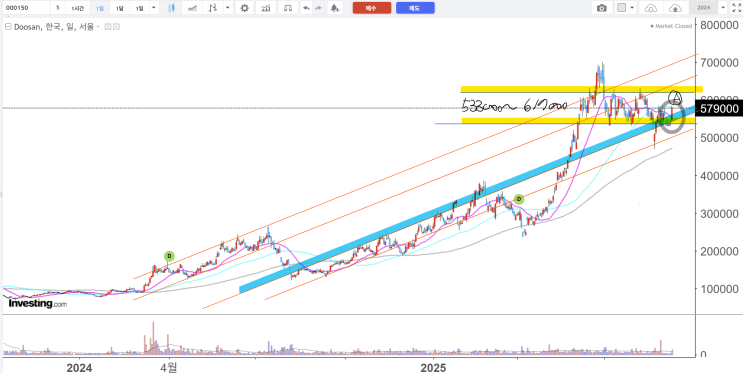
Task: Take a chart snapshot with camera icon
Action: (x=602, y=8)
